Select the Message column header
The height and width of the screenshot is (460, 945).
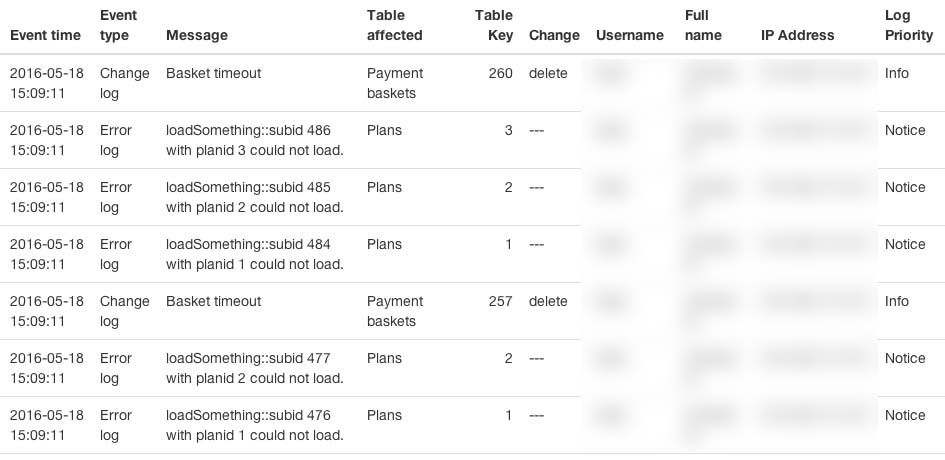(197, 35)
